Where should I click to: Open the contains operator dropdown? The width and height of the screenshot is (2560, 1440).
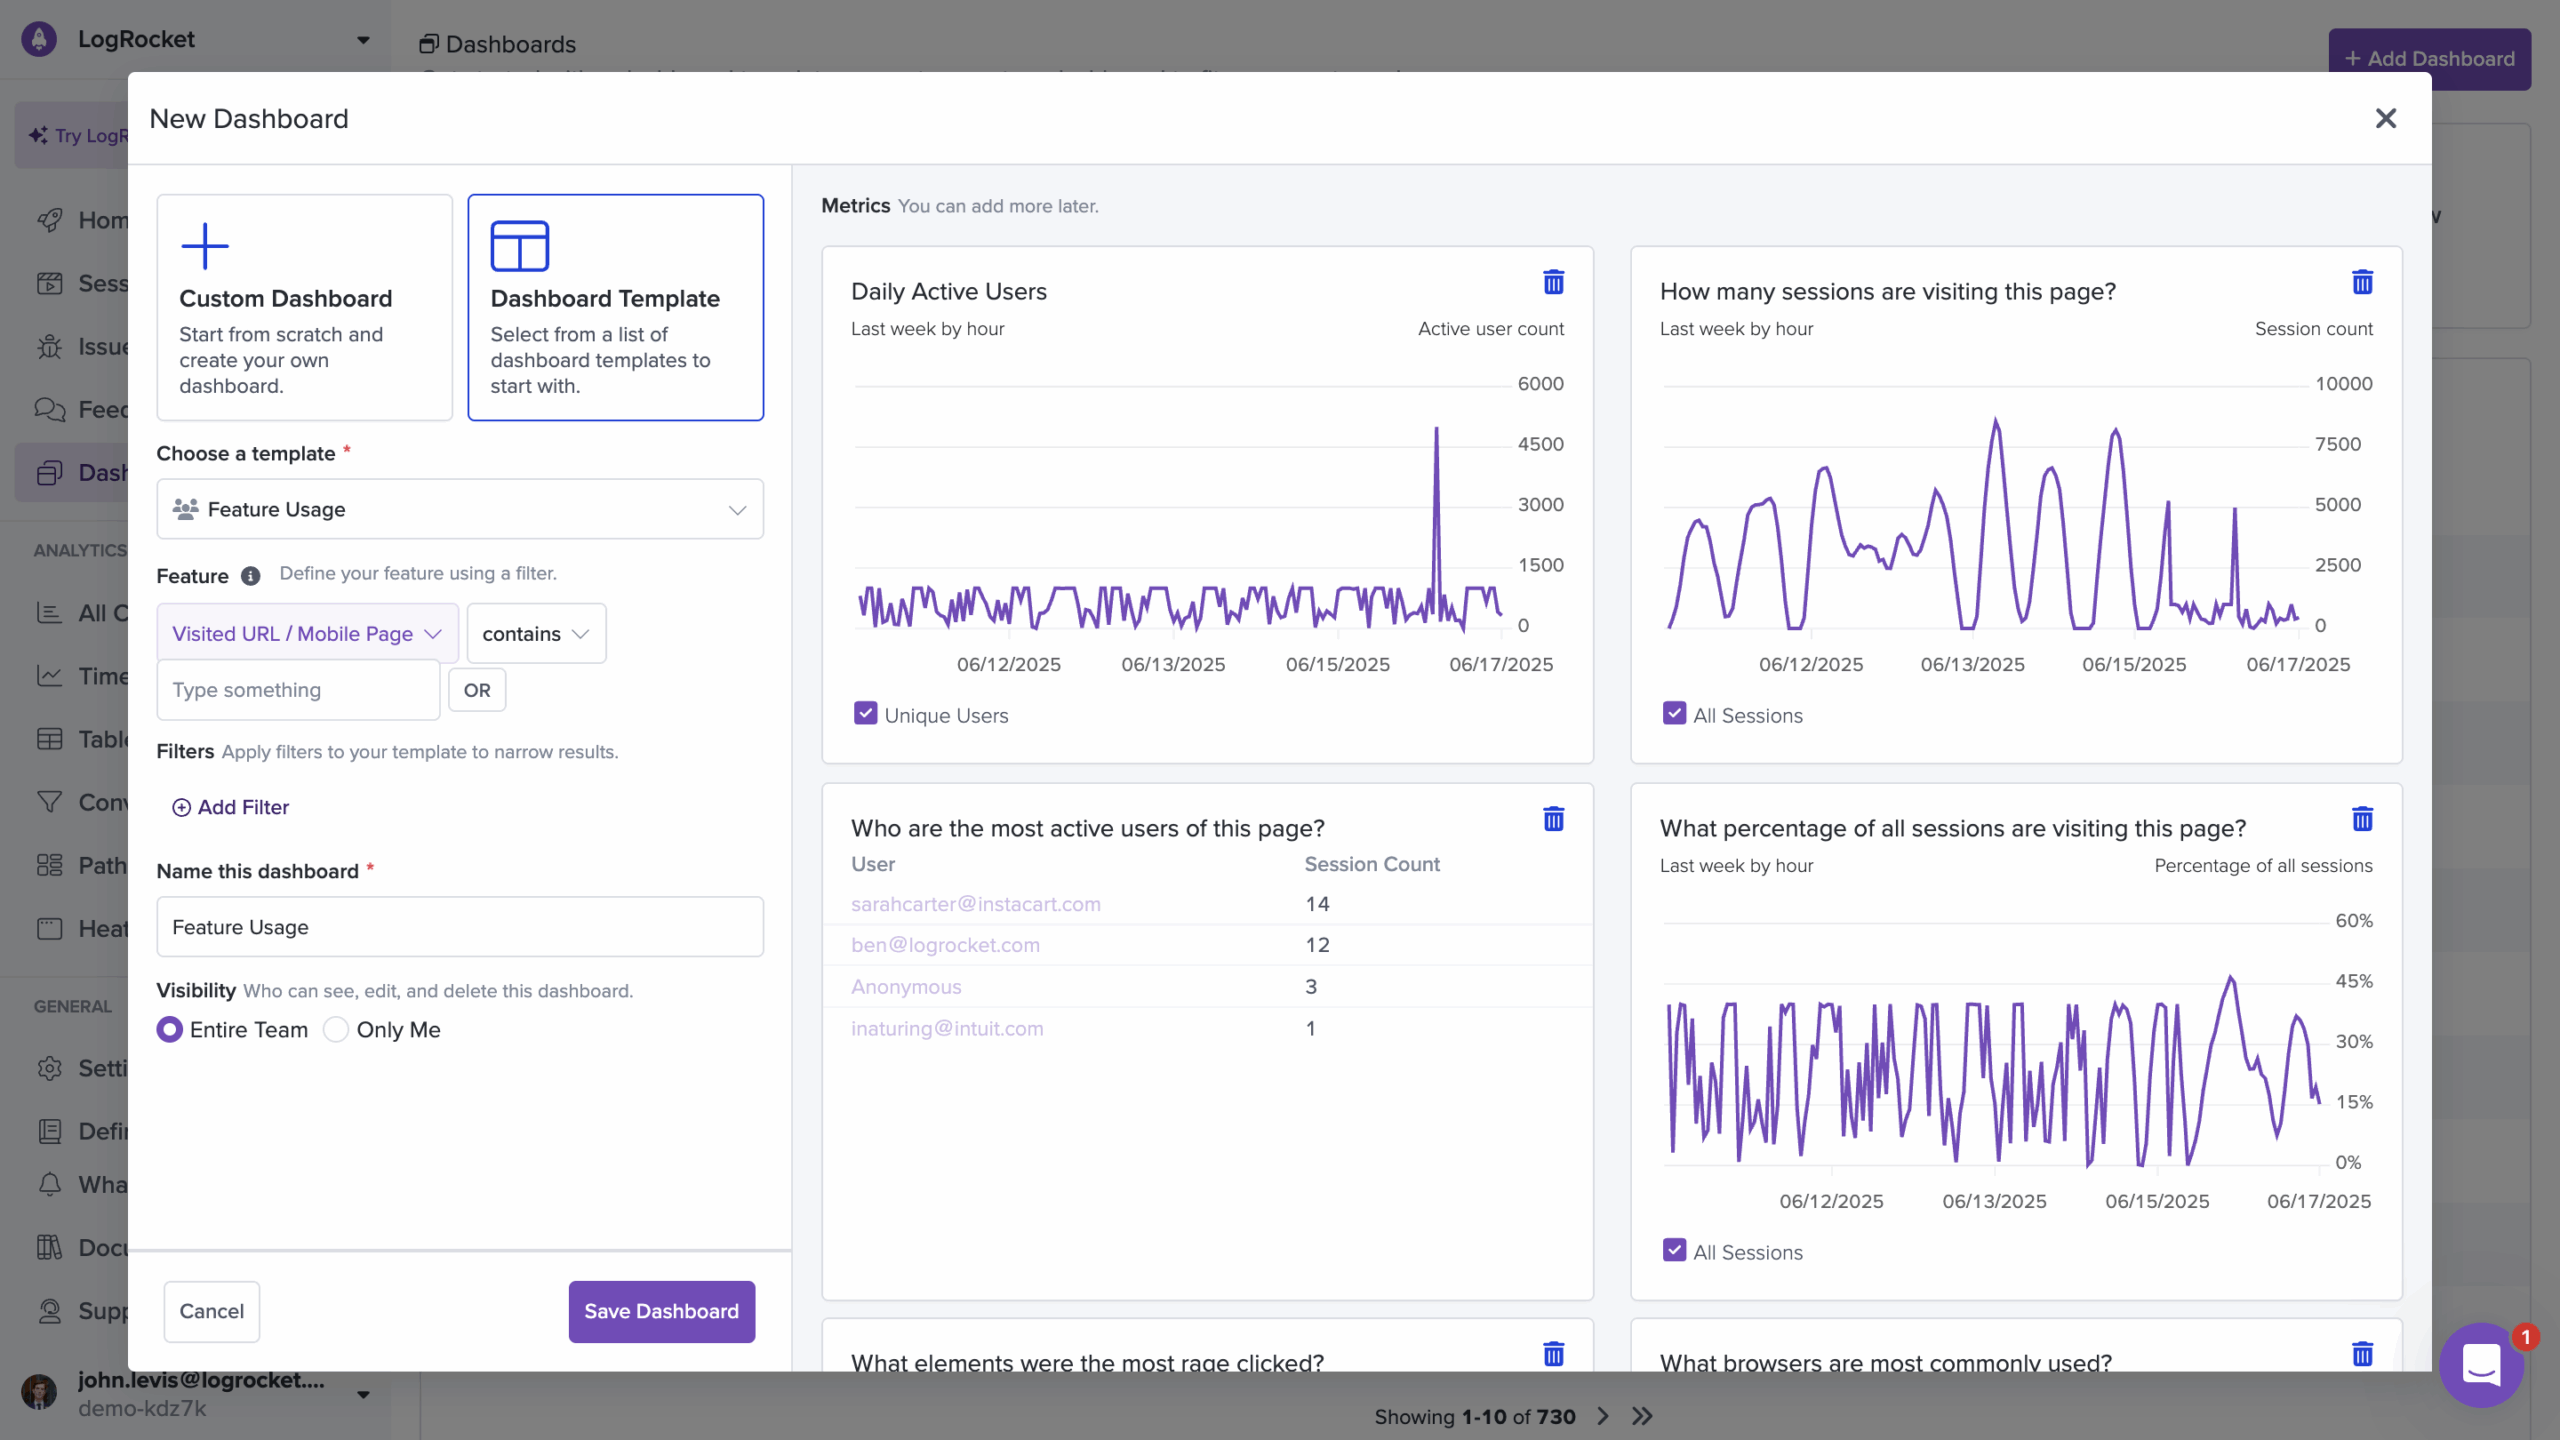pos(536,634)
